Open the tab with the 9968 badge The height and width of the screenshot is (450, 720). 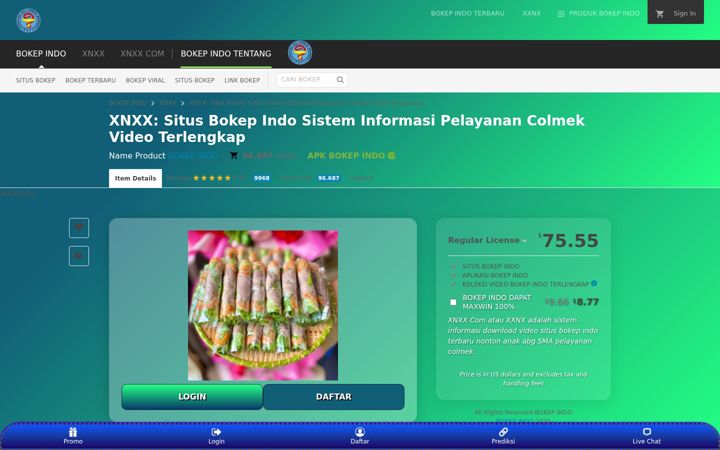point(218,178)
